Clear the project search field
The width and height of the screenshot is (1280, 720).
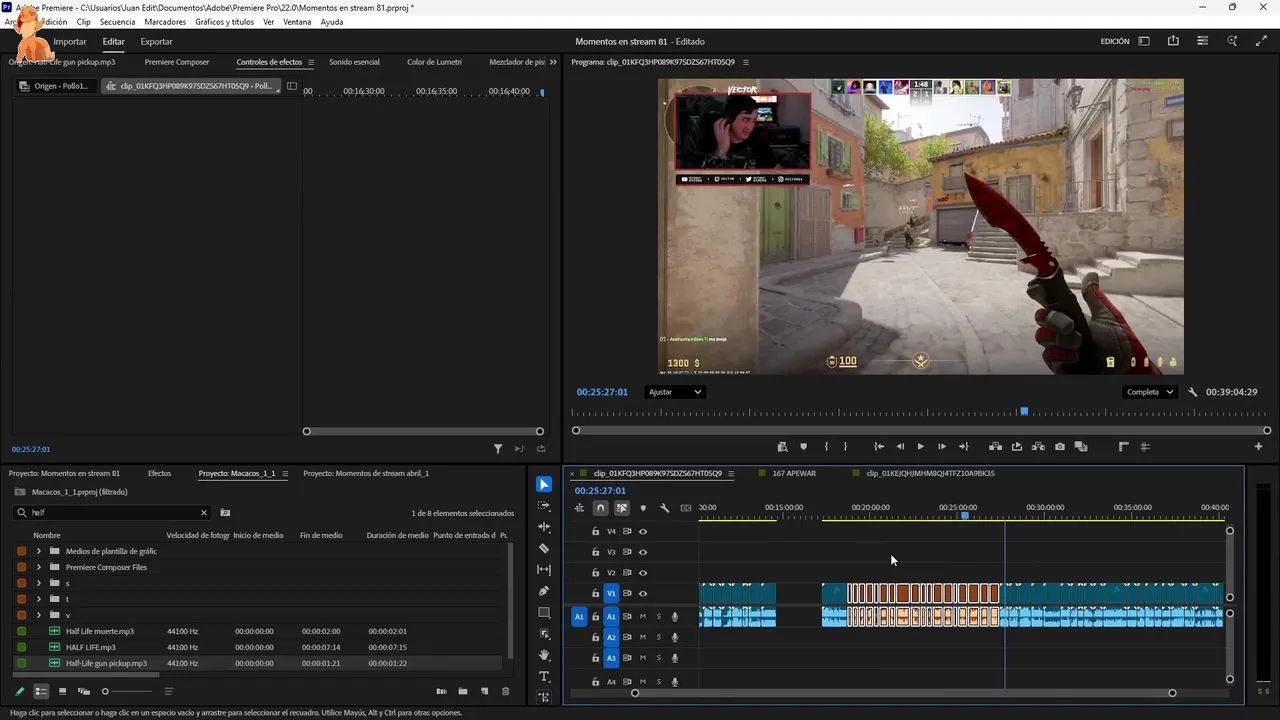(204, 513)
